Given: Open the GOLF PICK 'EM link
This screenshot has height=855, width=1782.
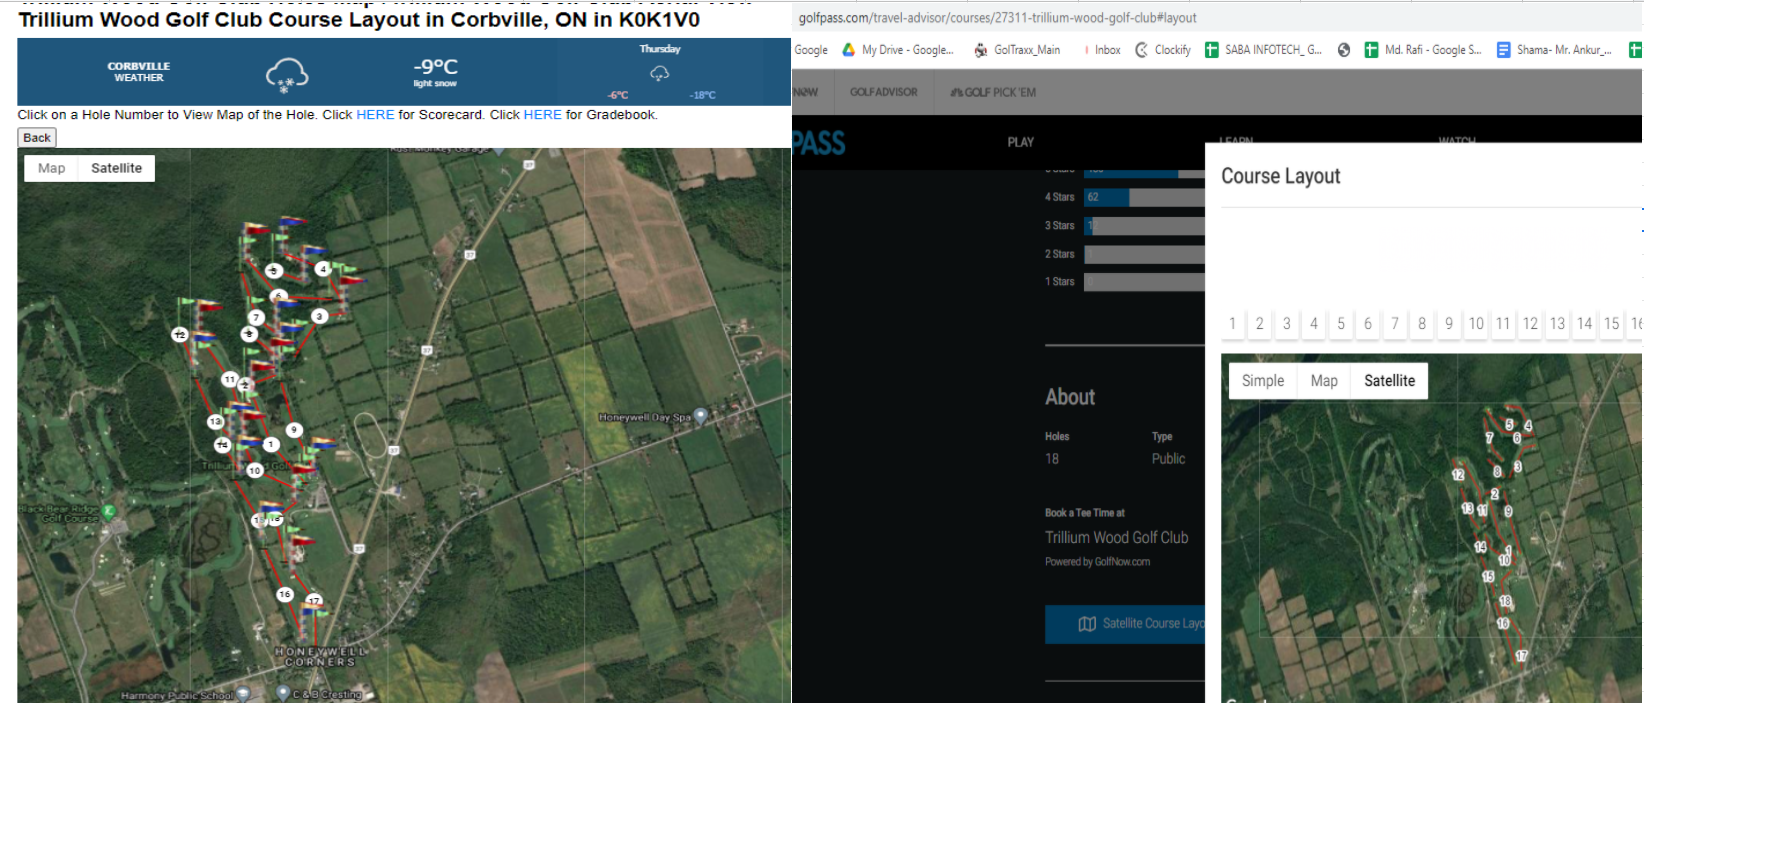Looking at the screenshot, I should click(x=993, y=92).
